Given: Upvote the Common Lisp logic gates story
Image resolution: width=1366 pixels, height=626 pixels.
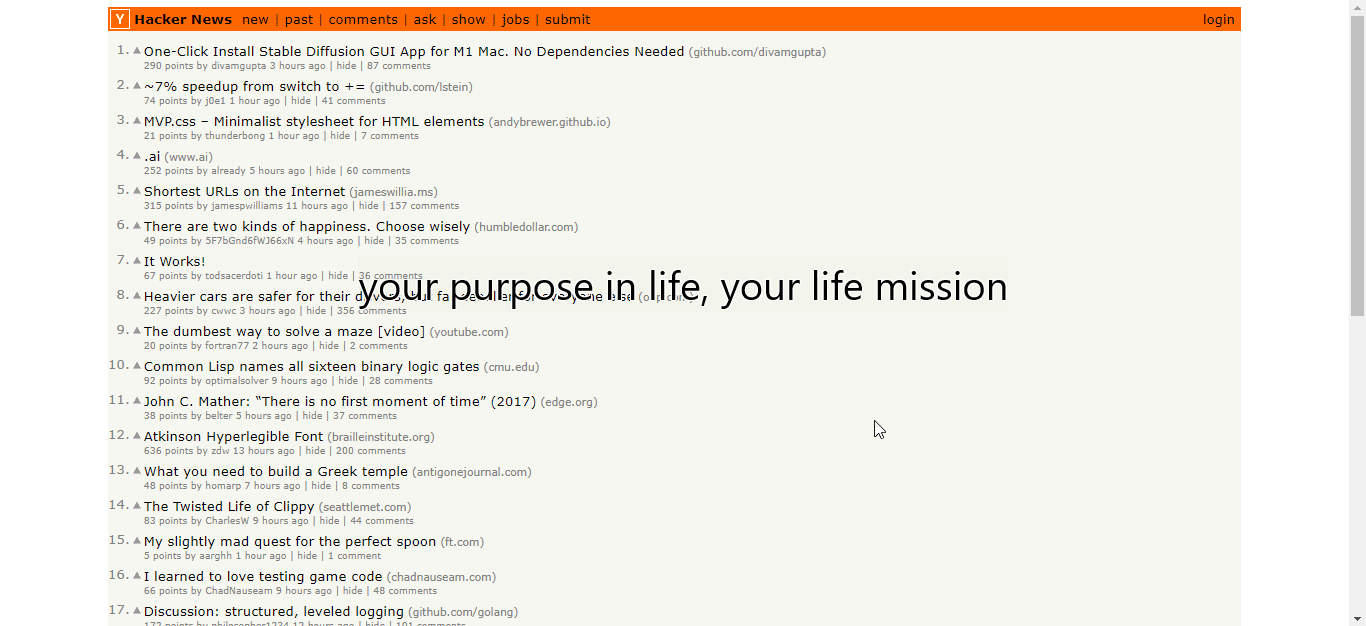Looking at the screenshot, I should click(x=138, y=365).
